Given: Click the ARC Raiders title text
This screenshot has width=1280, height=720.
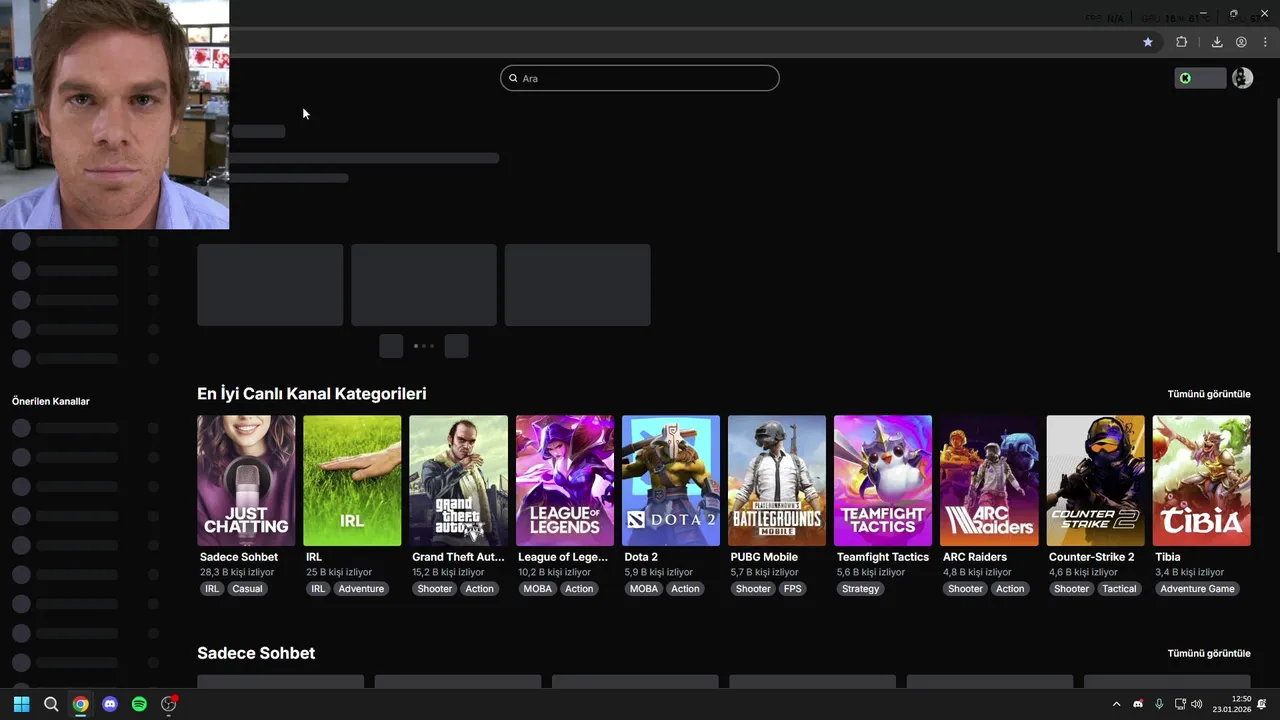Looking at the screenshot, I should pyautogui.click(x=975, y=557).
